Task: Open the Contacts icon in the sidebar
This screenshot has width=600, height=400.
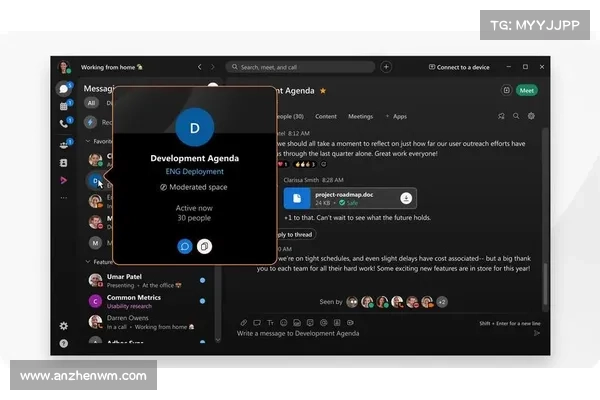Action: pos(64,163)
